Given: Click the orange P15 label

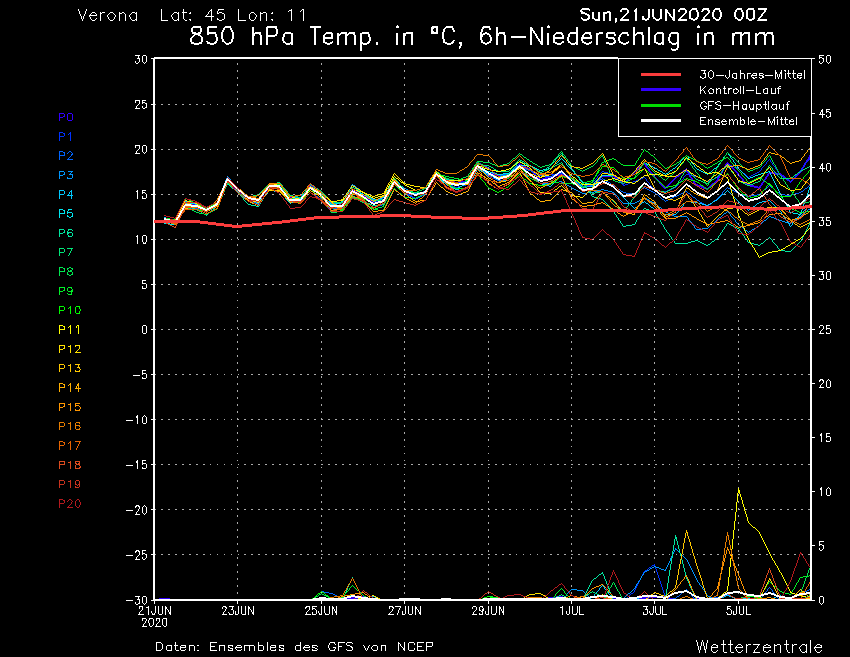Looking at the screenshot, I should [x=69, y=407].
